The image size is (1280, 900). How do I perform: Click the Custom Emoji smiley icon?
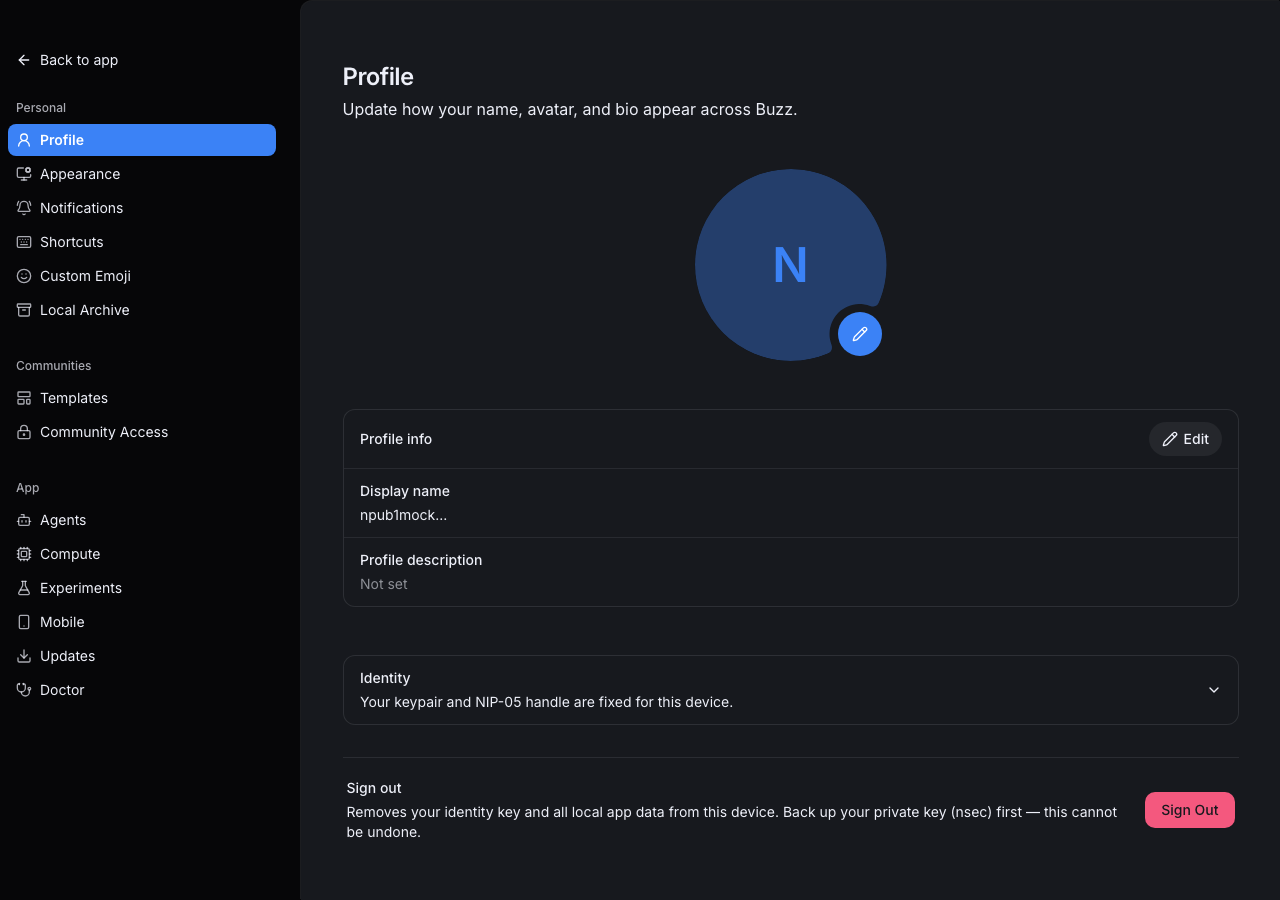(24, 276)
